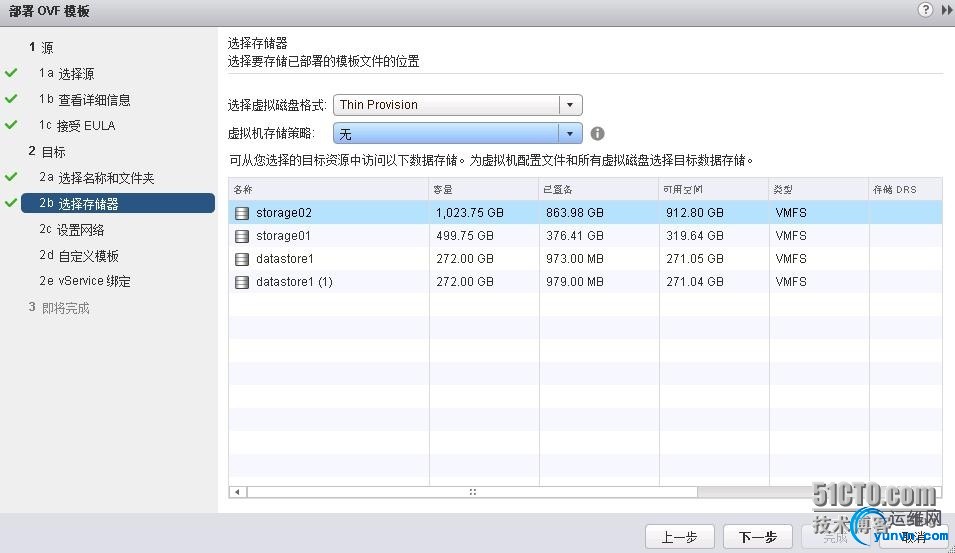955x553 pixels.
Task: Go to step 1a 选择源
Action: (x=67, y=74)
